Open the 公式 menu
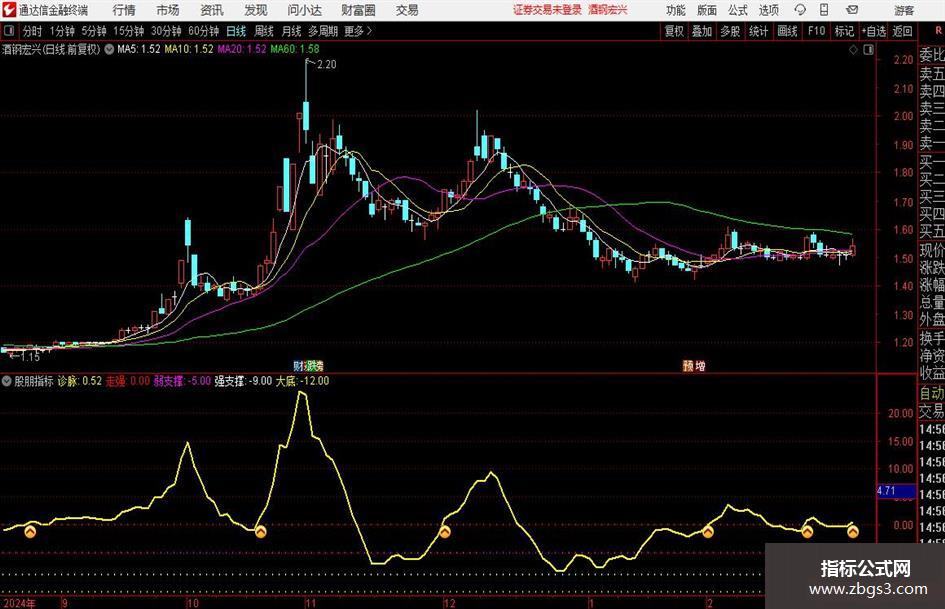This screenshot has height=609, width=945. pyautogui.click(x=737, y=10)
